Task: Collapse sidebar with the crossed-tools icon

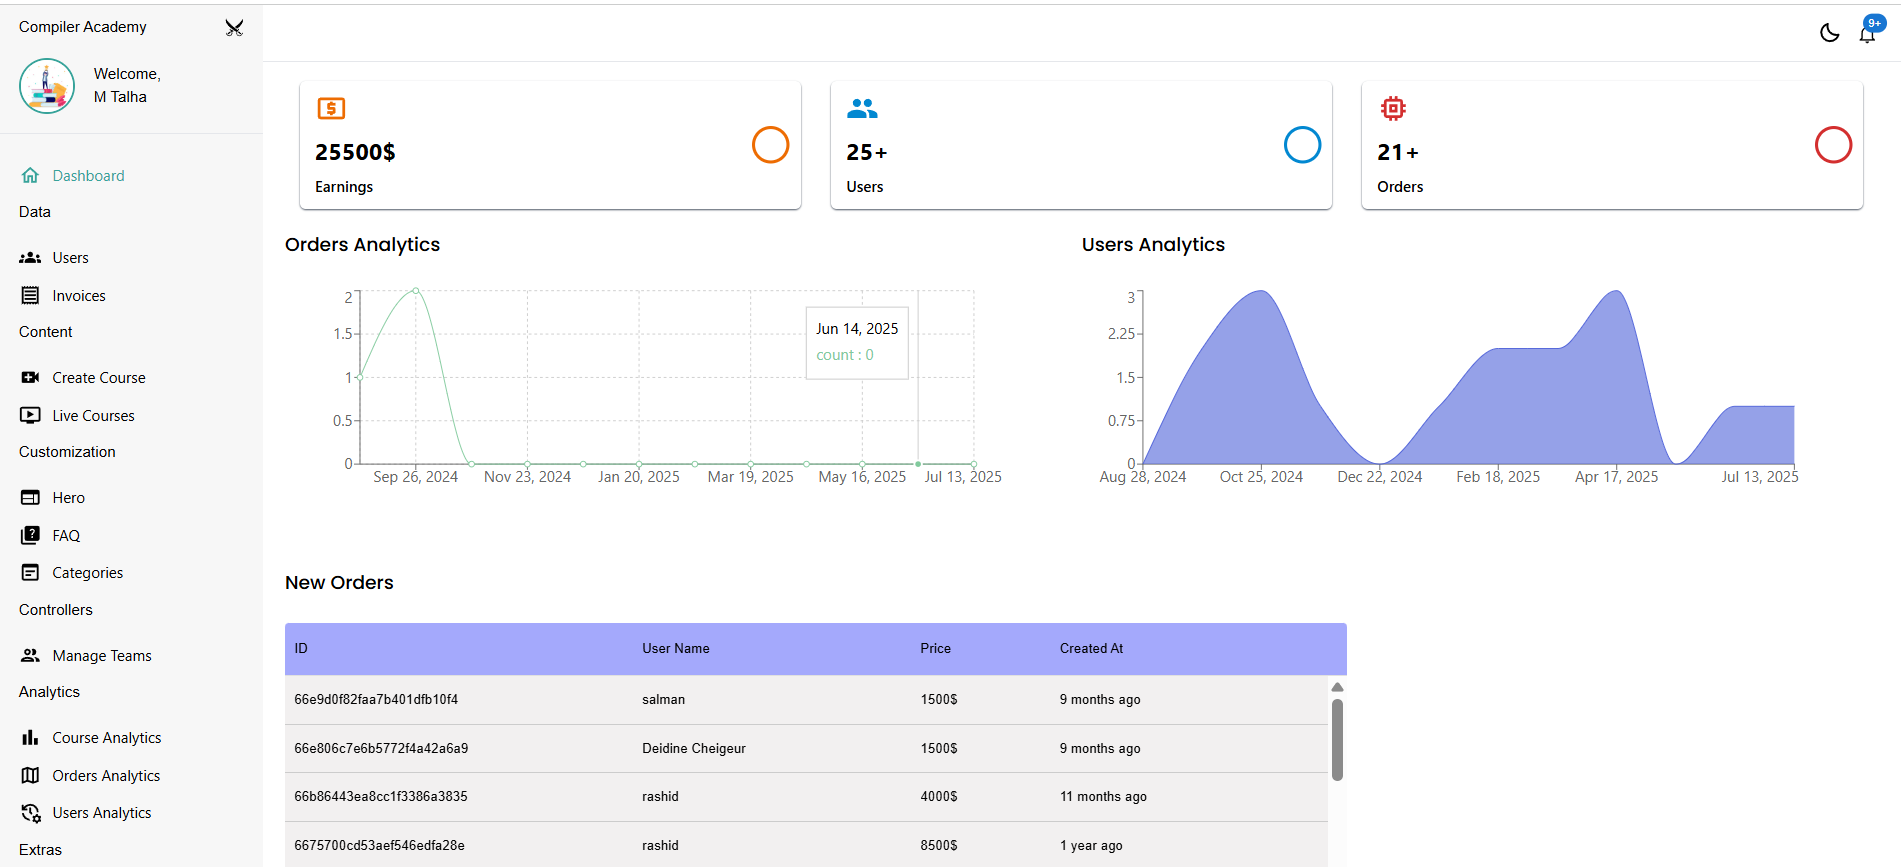Action: coord(234,28)
